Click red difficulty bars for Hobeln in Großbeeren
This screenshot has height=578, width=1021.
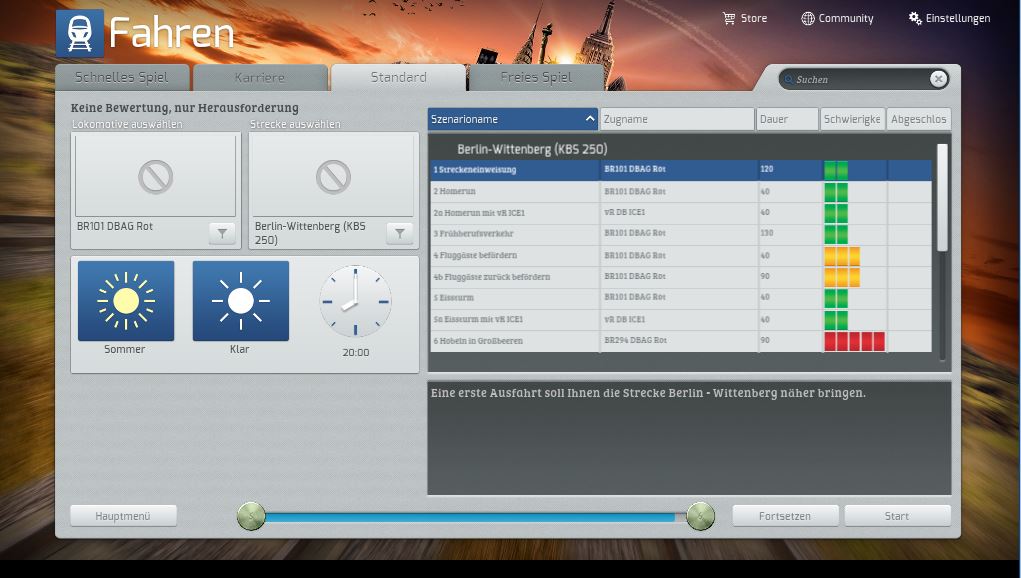click(x=854, y=341)
